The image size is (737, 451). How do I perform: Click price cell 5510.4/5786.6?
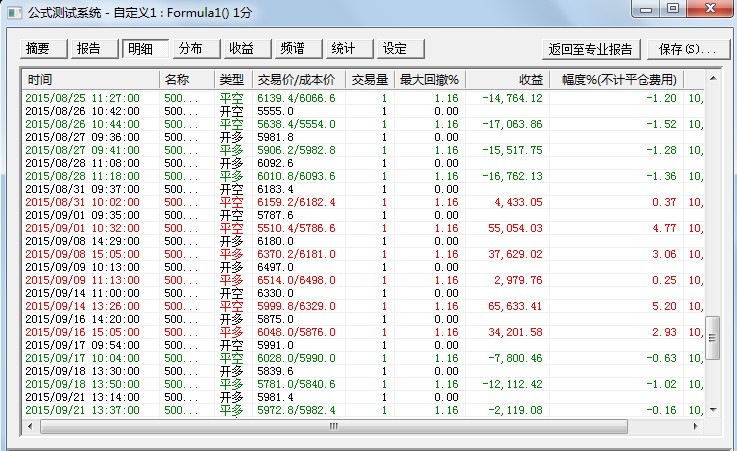tap(296, 228)
